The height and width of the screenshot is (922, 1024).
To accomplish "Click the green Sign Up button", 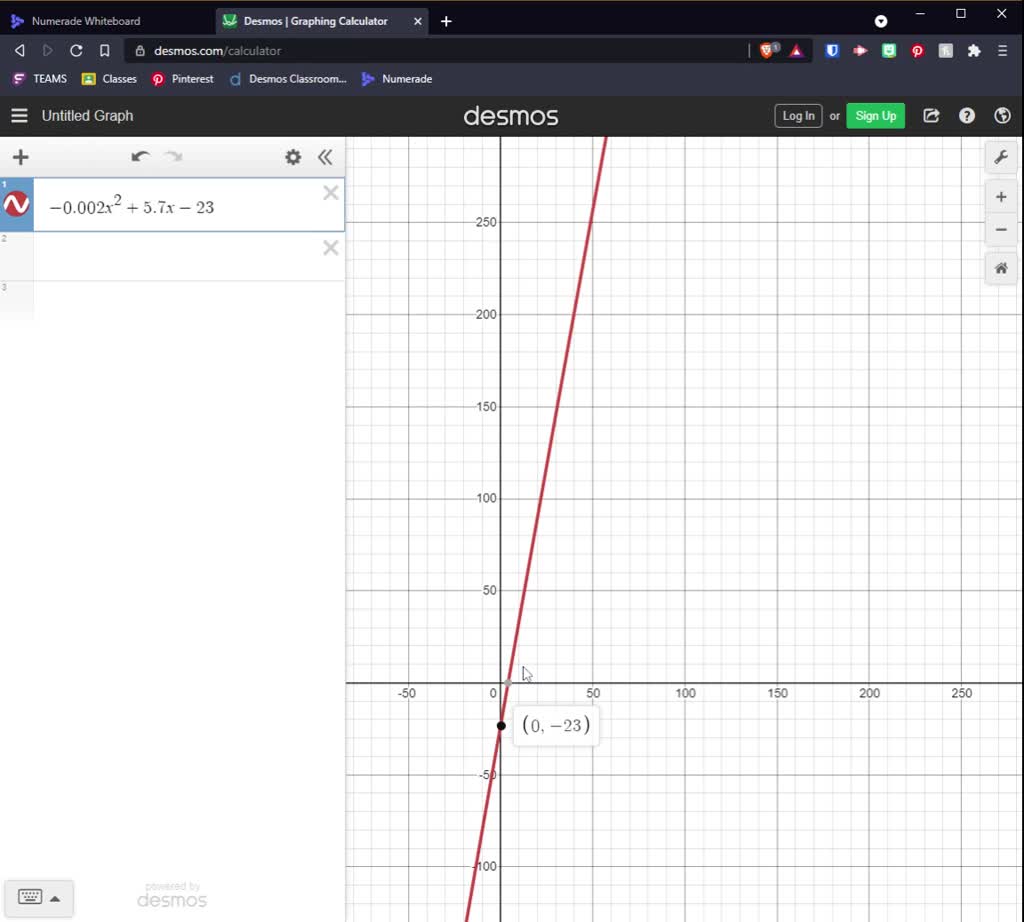I will pos(875,115).
